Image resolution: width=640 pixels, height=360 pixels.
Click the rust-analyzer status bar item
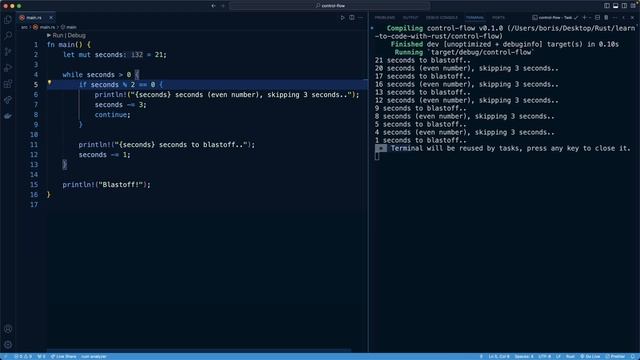(x=93, y=356)
